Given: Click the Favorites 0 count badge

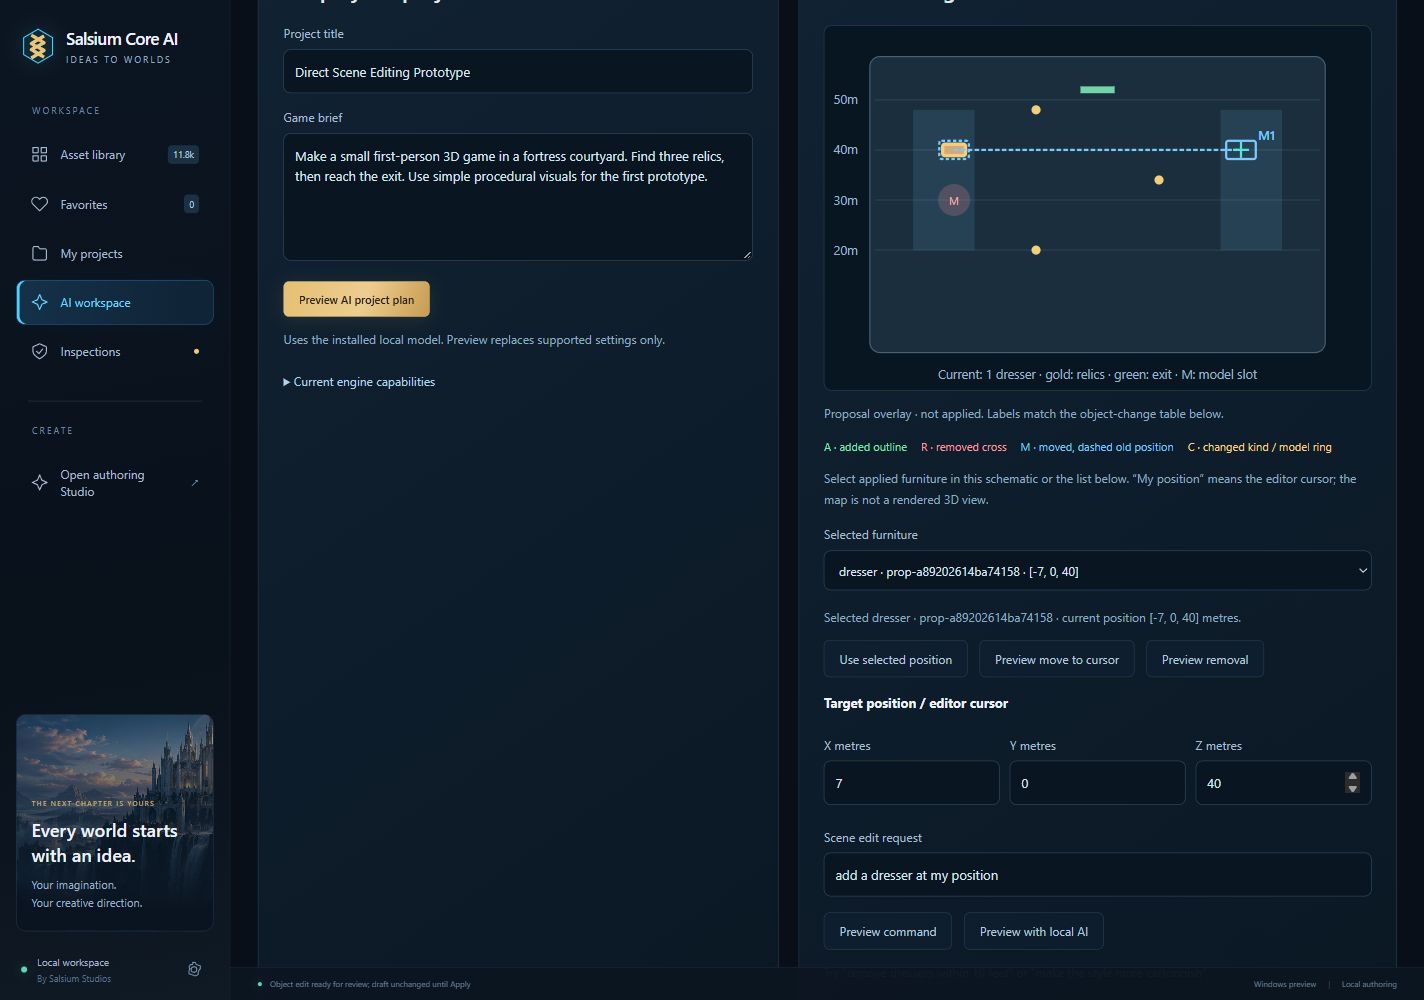Looking at the screenshot, I should (x=191, y=204).
